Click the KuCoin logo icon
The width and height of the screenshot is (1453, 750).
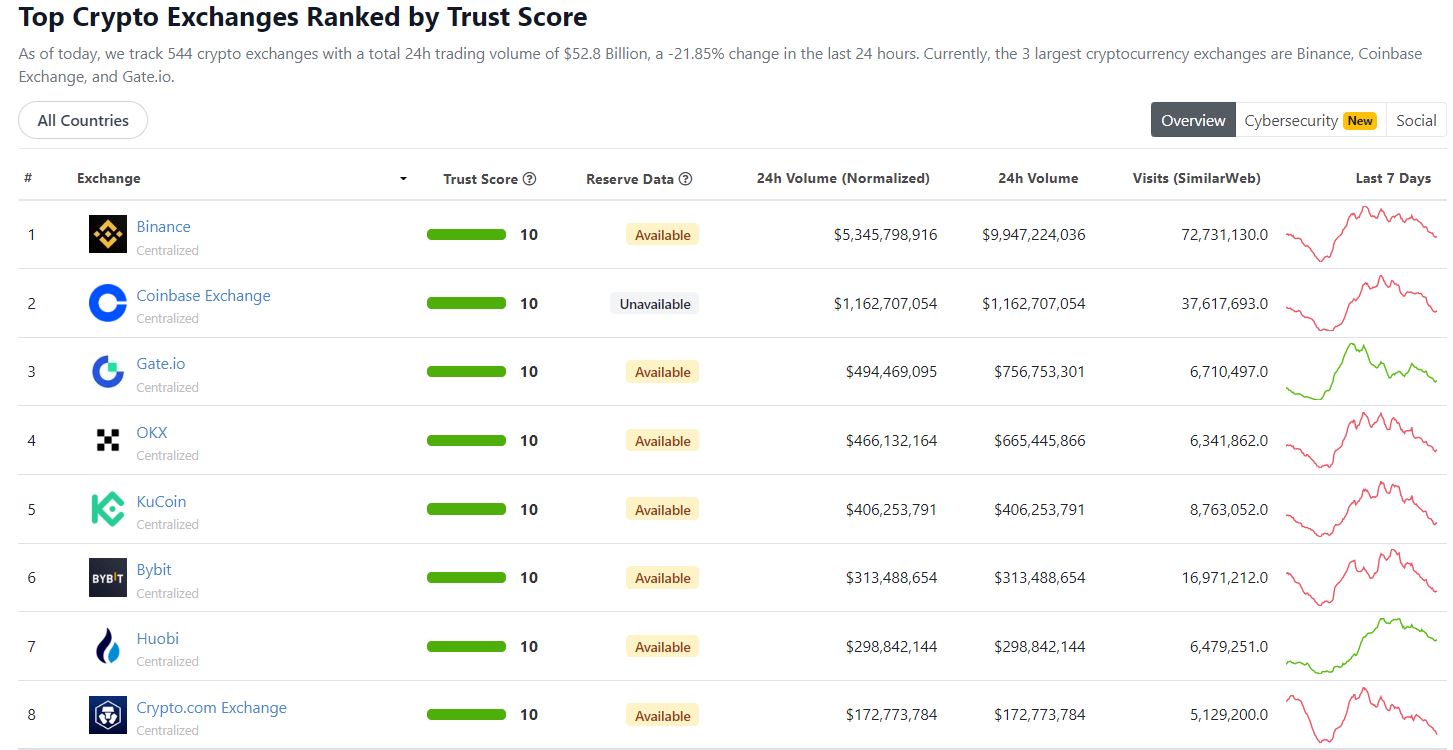click(108, 509)
